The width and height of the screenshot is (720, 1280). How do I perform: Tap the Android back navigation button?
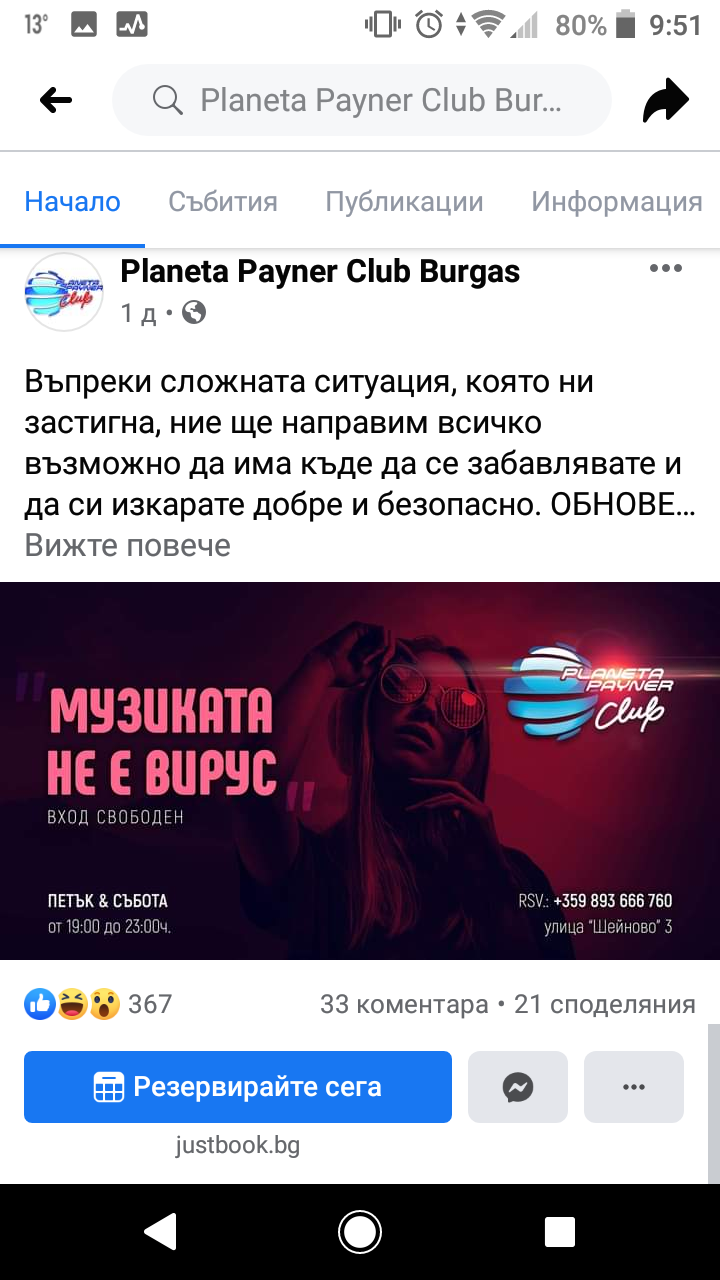click(x=161, y=1232)
